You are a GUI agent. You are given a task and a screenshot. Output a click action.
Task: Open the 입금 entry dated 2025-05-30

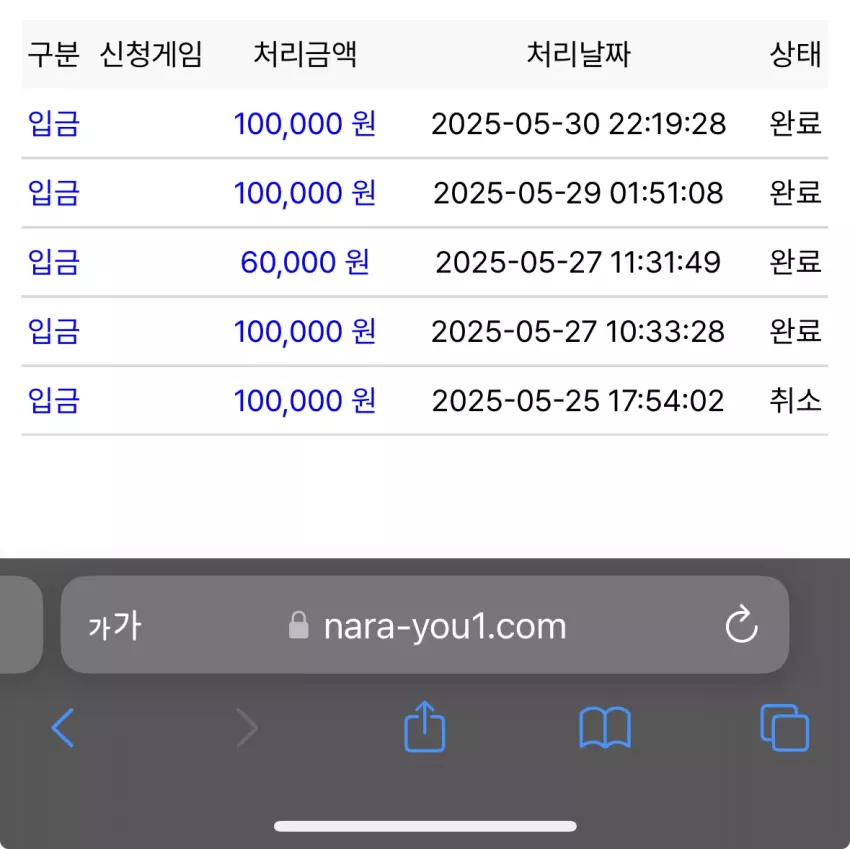54,123
